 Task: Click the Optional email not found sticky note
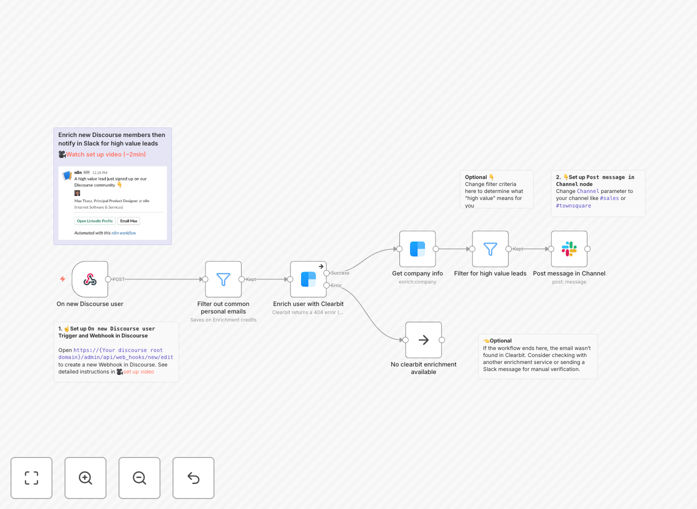coord(538,357)
